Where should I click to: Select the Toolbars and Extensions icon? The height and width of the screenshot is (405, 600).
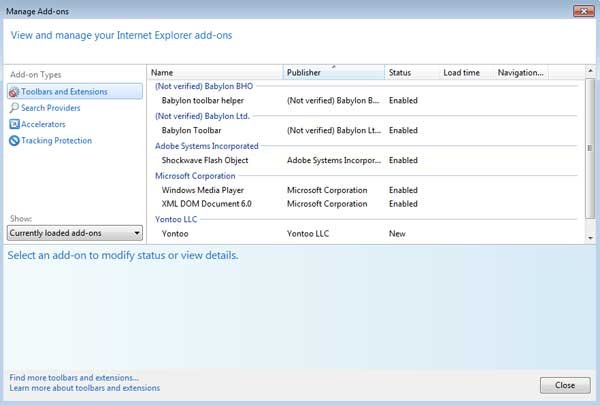[14, 92]
